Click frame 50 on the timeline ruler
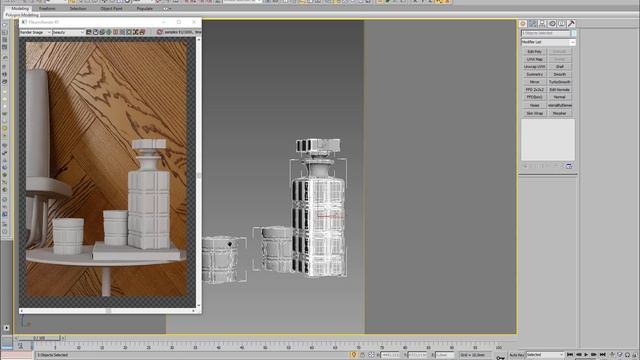The width and height of the screenshot is (640, 360). pos(265,347)
